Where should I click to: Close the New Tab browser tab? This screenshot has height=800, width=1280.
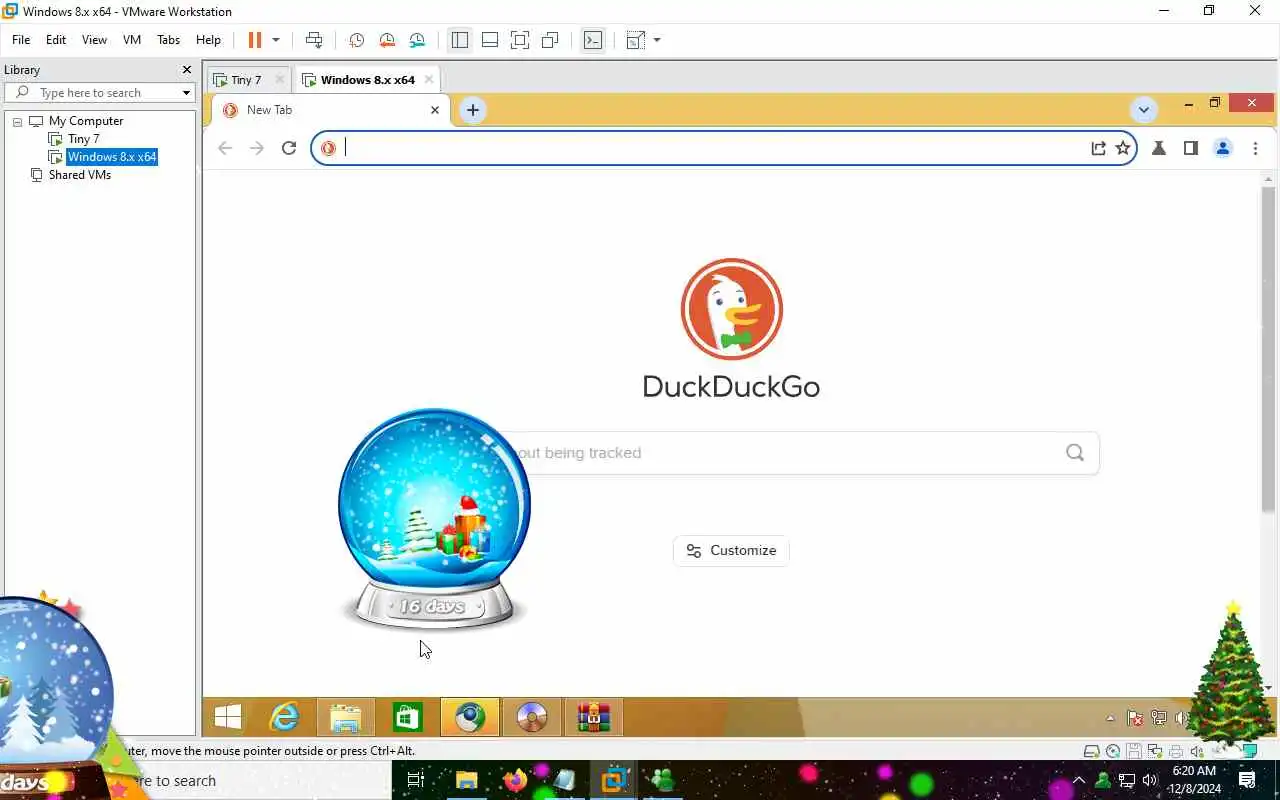435,110
